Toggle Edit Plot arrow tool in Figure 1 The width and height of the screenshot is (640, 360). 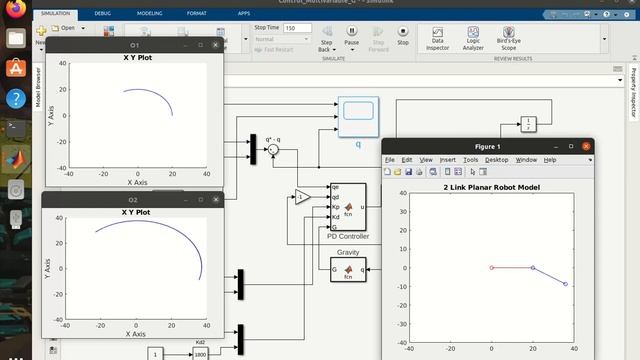(473, 172)
